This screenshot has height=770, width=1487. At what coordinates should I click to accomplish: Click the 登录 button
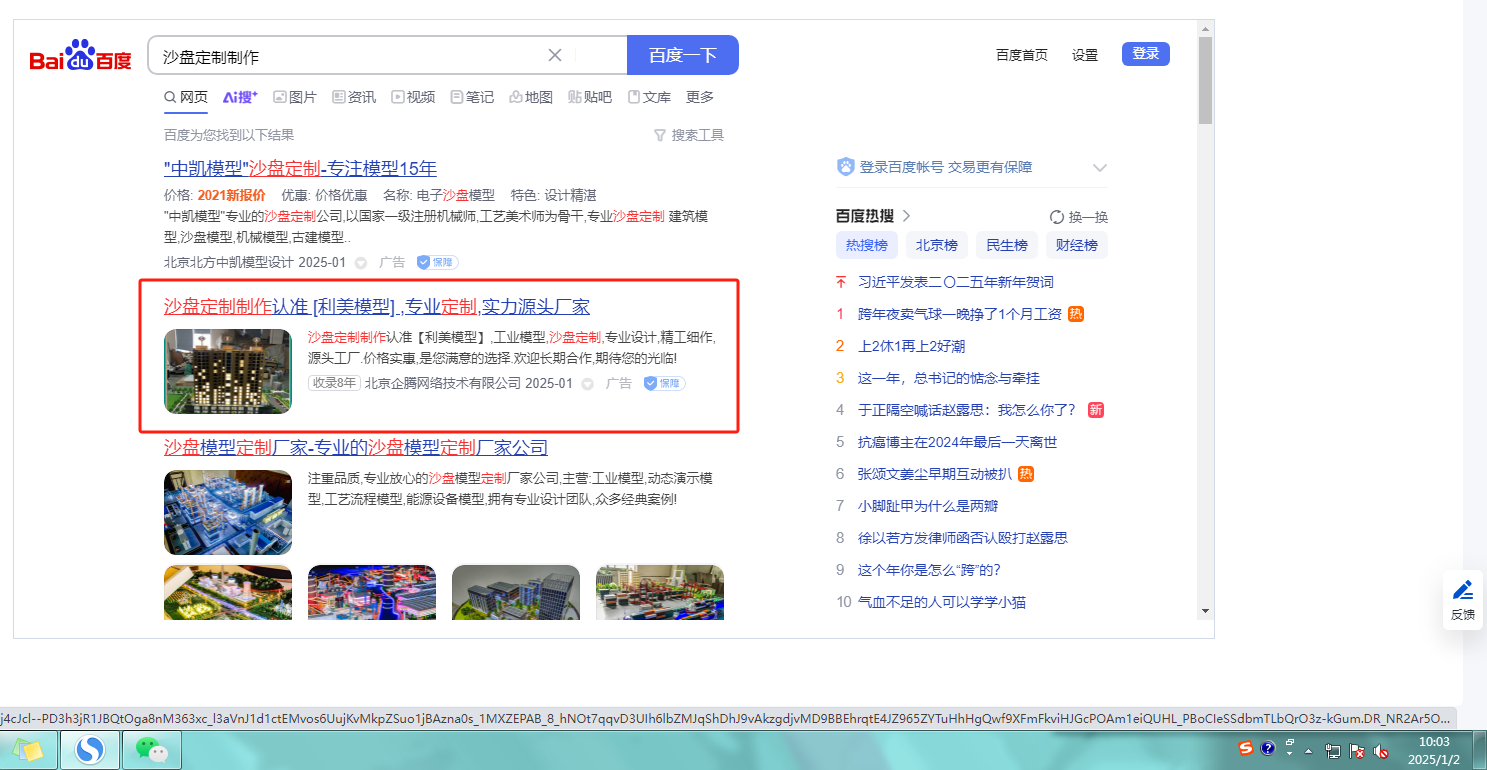(1146, 54)
